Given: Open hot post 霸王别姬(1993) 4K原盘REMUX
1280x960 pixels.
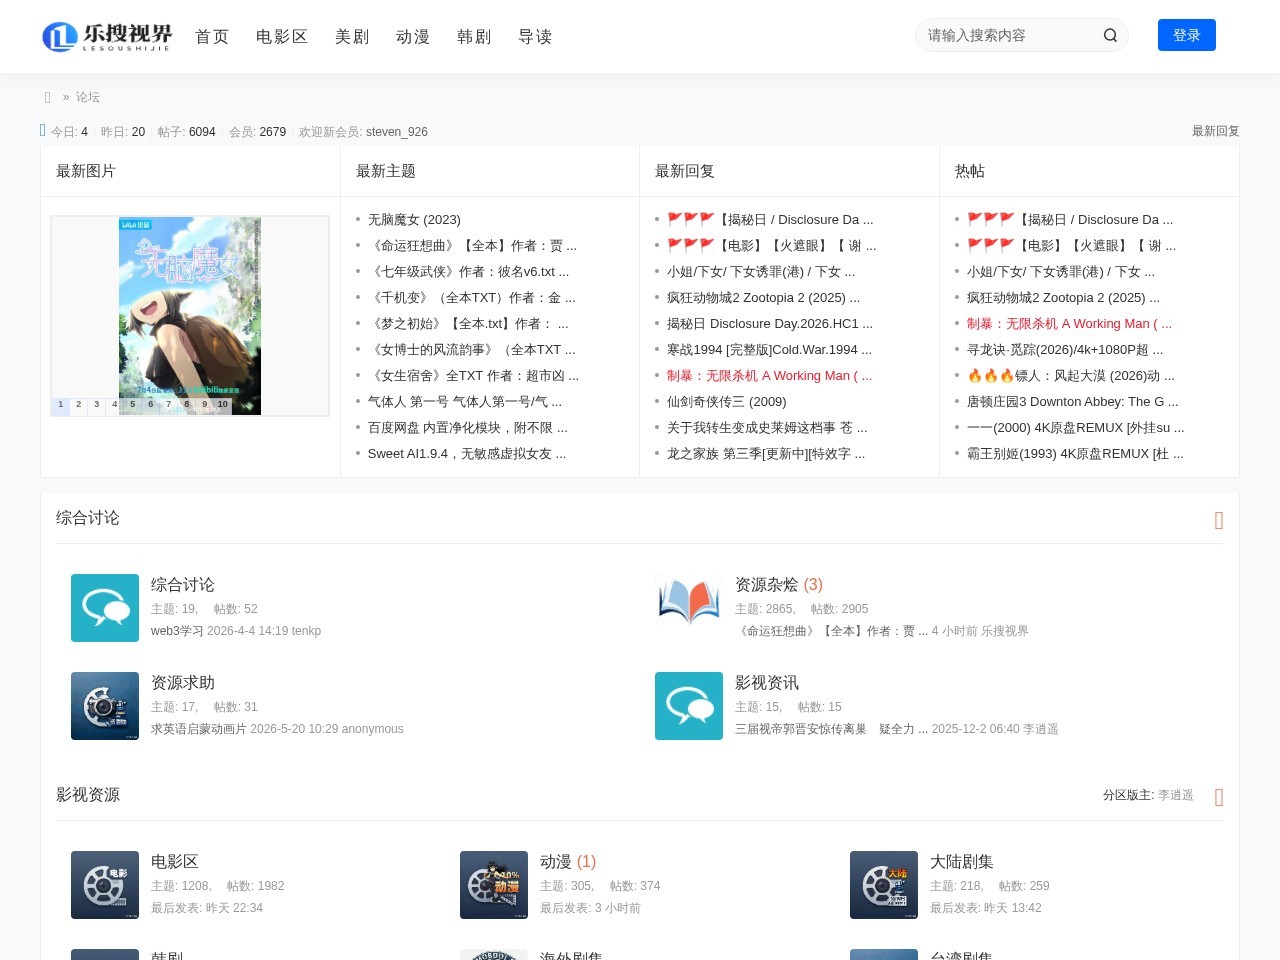Looking at the screenshot, I should [x=1075, y=453].
